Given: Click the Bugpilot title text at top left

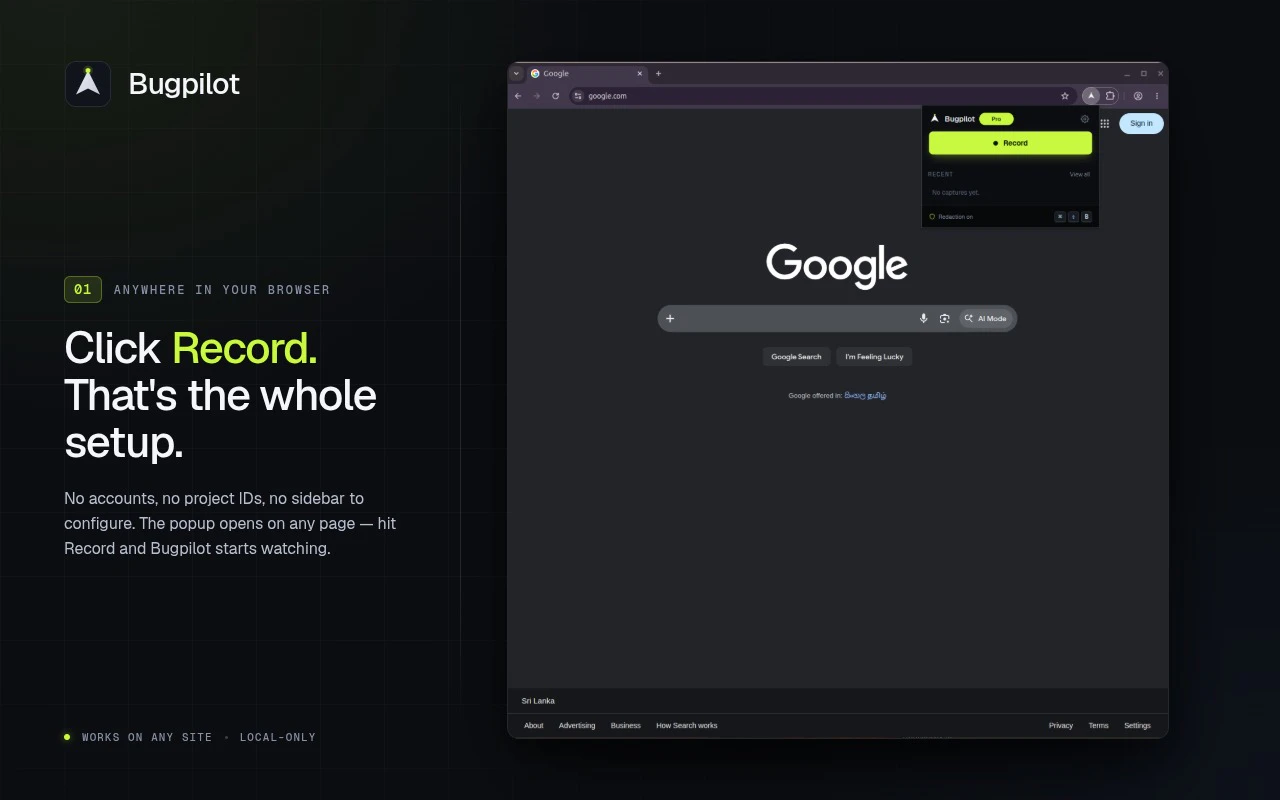Looking at the screenshot, I should [x=184, y=84].
